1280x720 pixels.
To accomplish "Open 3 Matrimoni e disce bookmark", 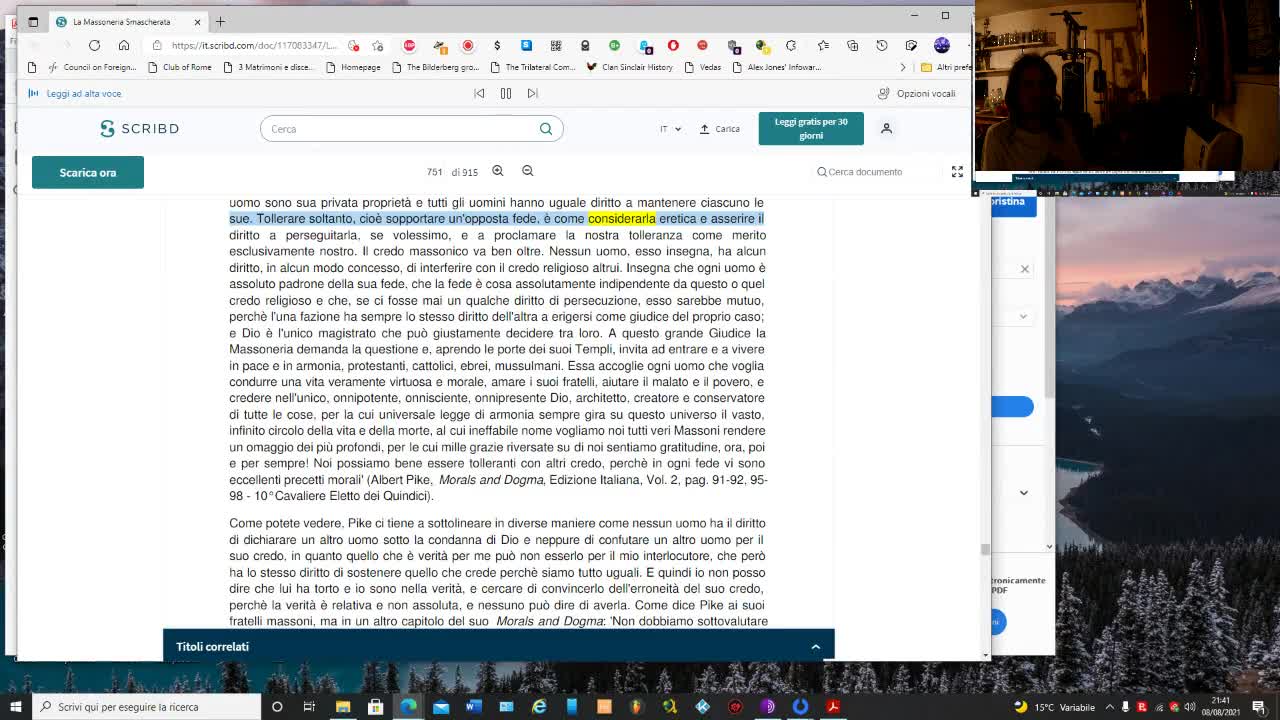I will [268, 67].
